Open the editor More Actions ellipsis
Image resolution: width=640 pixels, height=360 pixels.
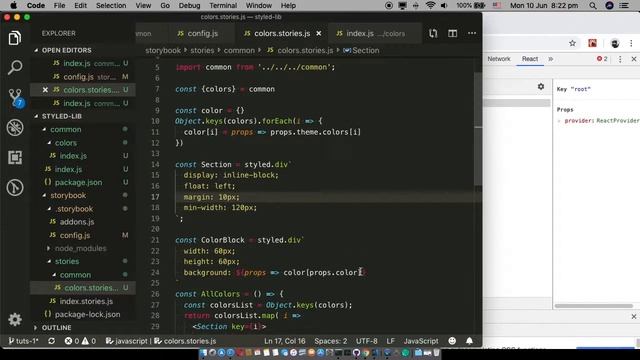tap(472, 33)
